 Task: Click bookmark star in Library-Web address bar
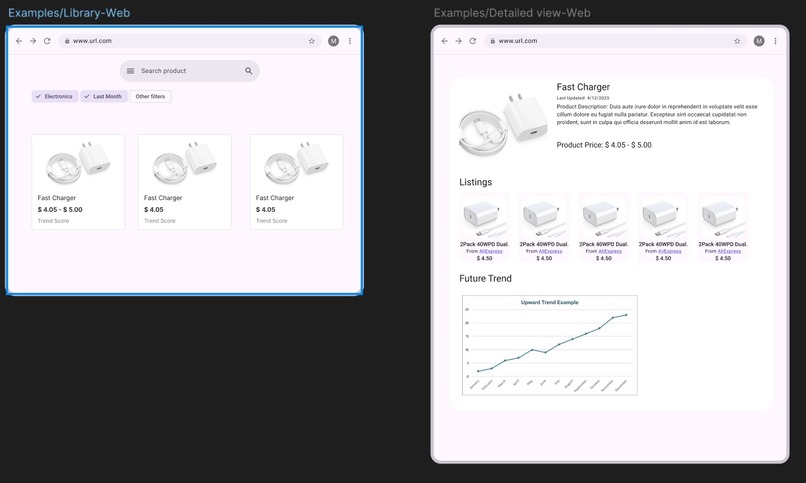312,41
